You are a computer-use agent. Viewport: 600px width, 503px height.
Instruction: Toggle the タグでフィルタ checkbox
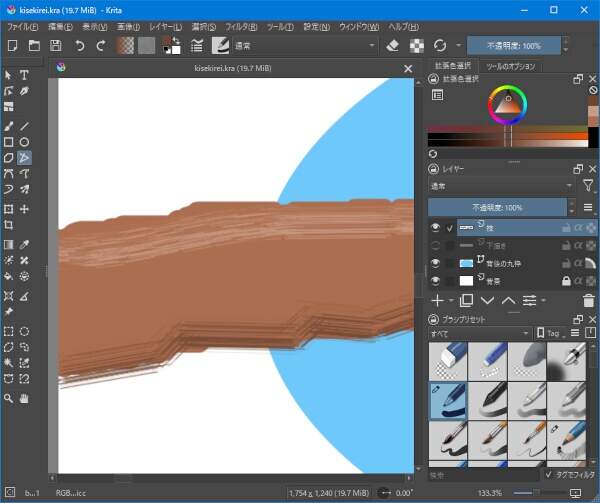[x=548, y=474]
